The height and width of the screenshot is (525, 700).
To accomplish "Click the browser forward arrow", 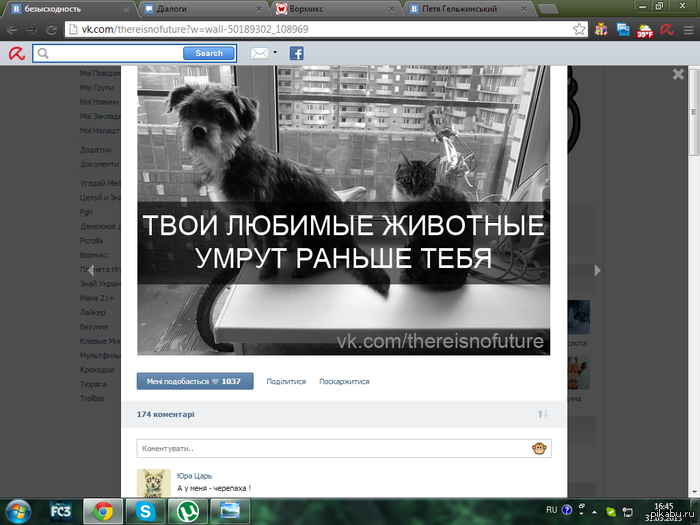I will [x=31, y=29].
